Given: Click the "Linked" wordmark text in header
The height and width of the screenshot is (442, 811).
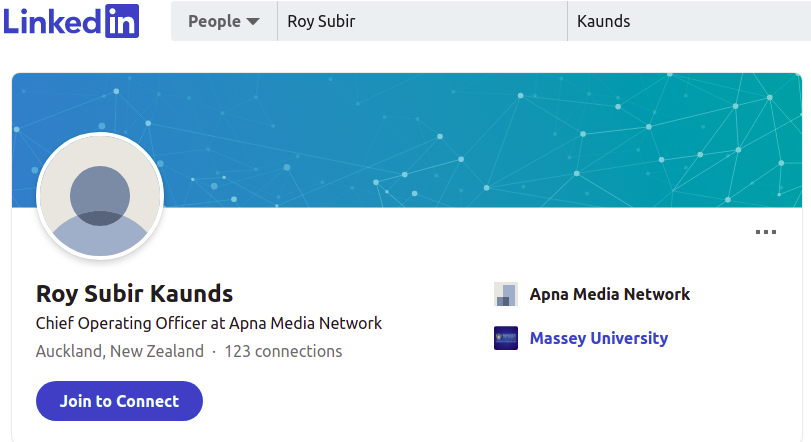Looking at the screenshot, I should 52,22.
